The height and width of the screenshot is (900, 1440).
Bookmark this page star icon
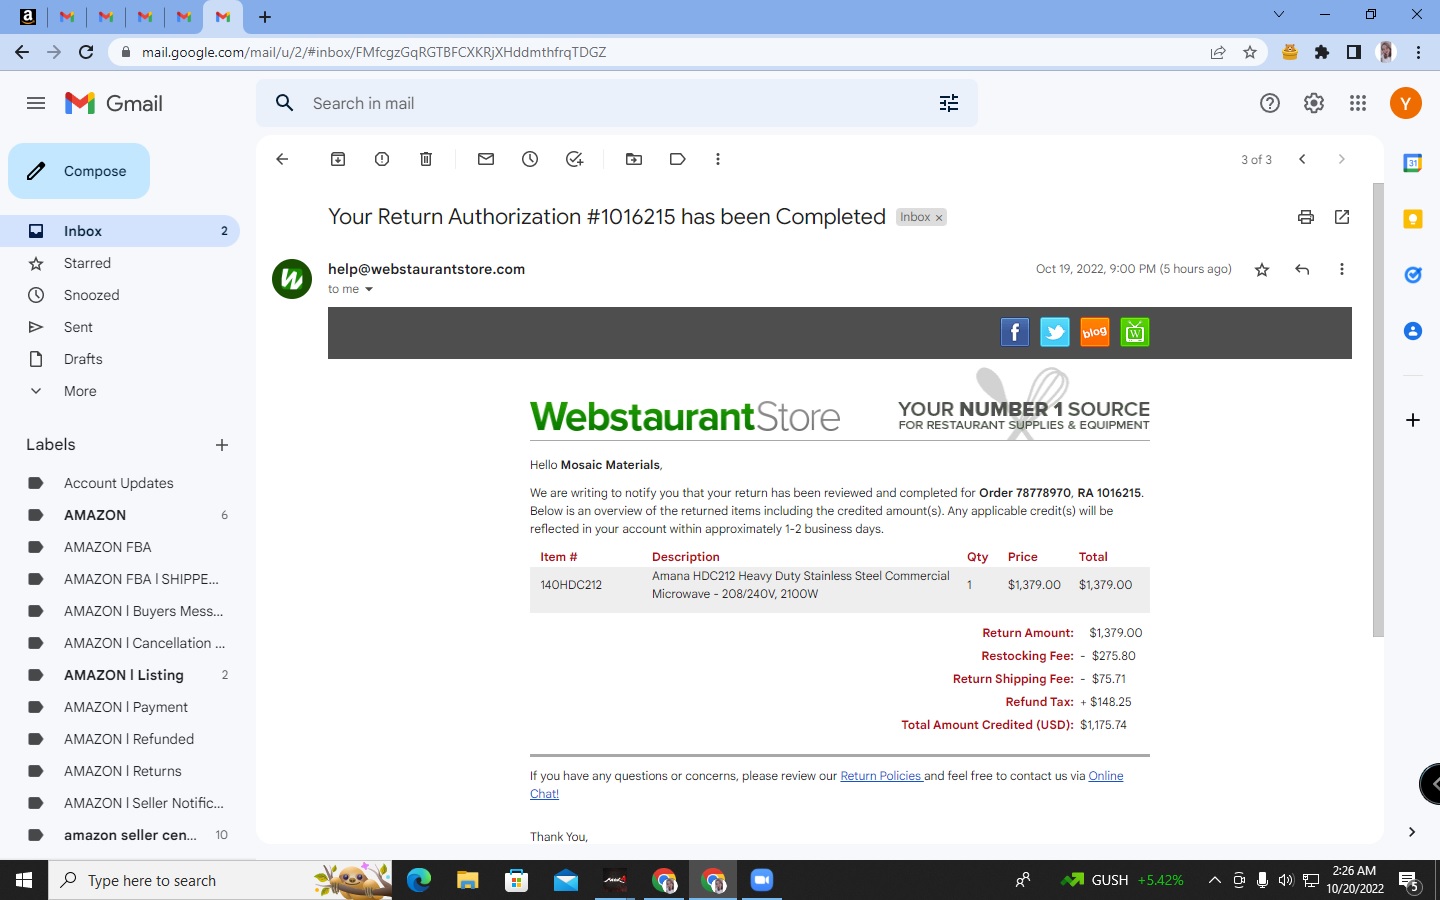(1250, 52)
